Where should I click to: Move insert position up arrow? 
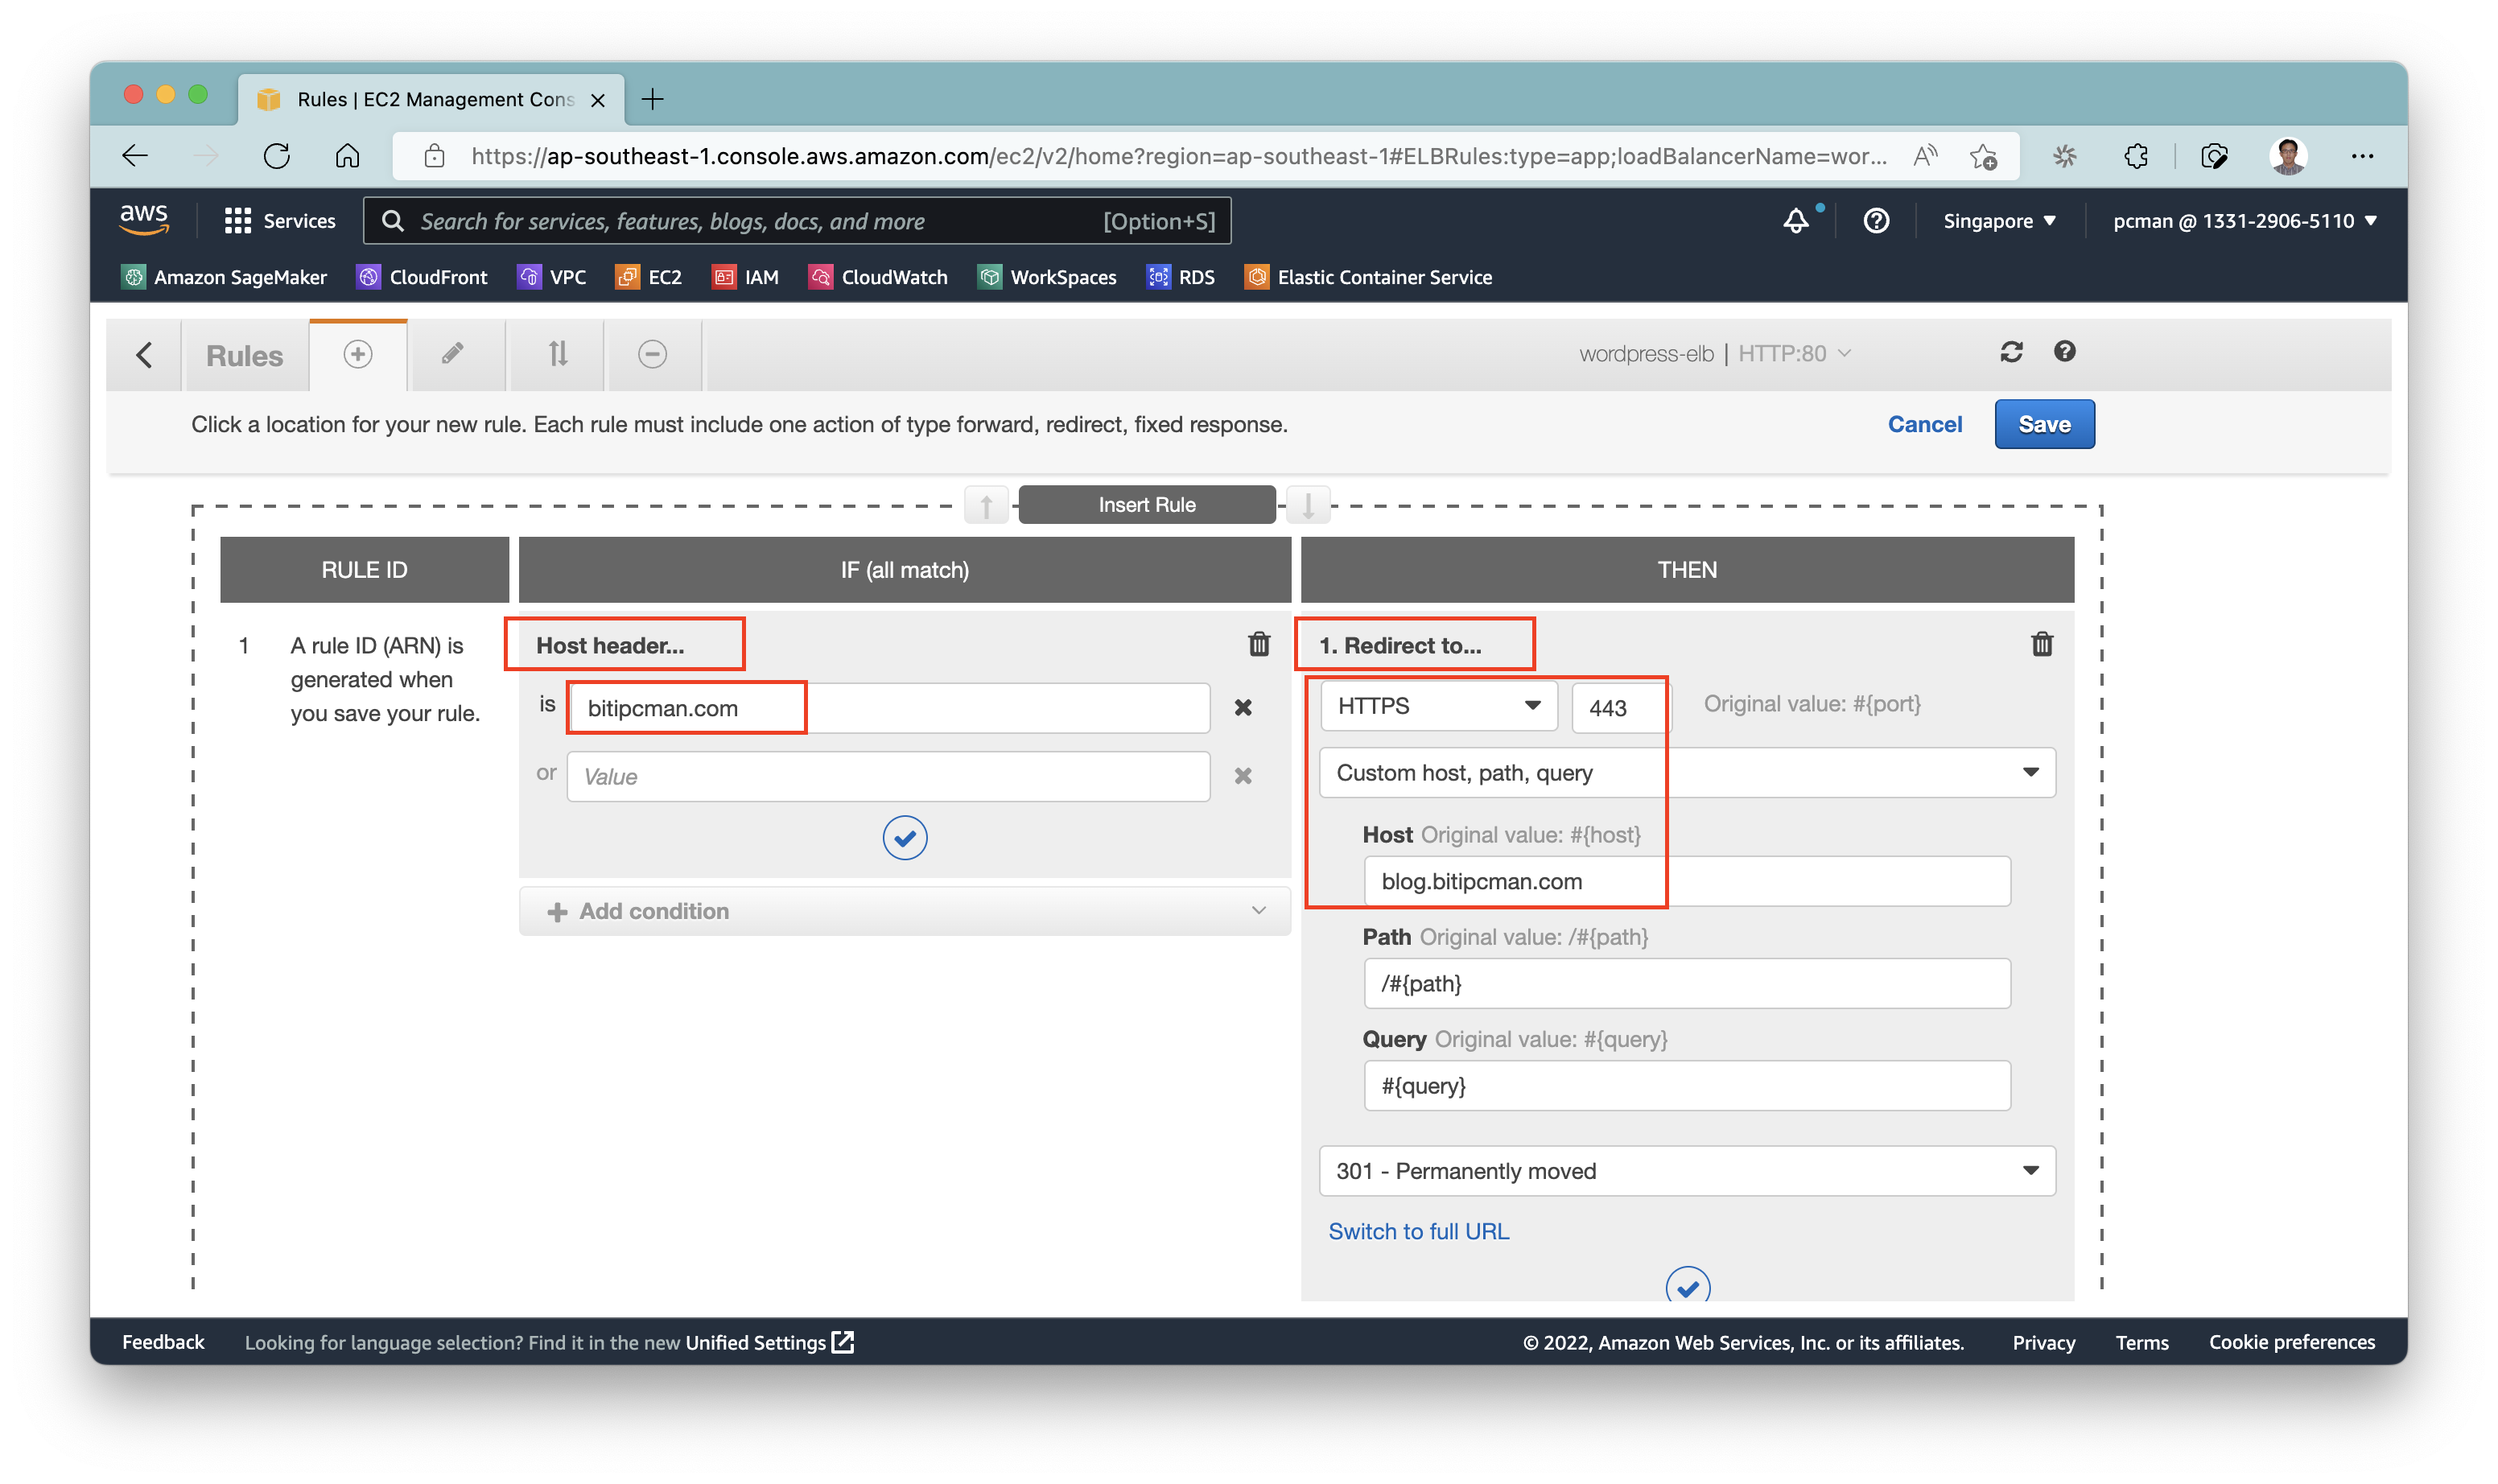(x=986, y=505)
